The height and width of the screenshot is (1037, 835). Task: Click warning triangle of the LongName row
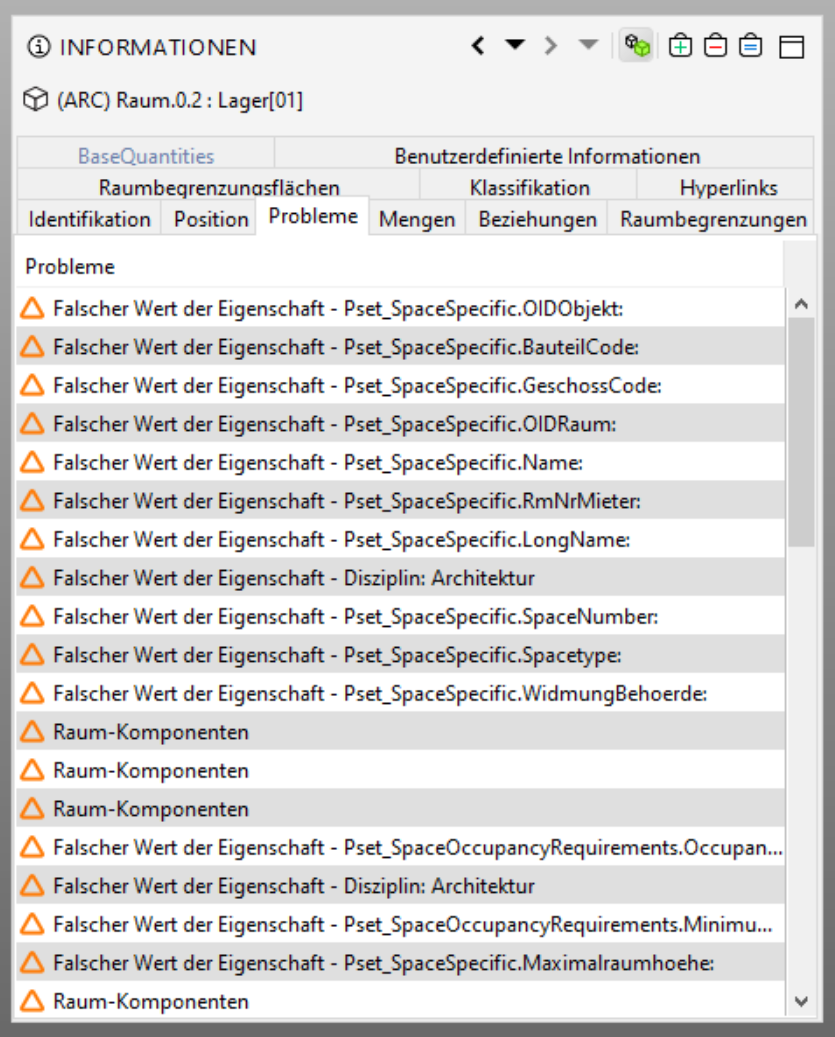[x=32, y=539]
